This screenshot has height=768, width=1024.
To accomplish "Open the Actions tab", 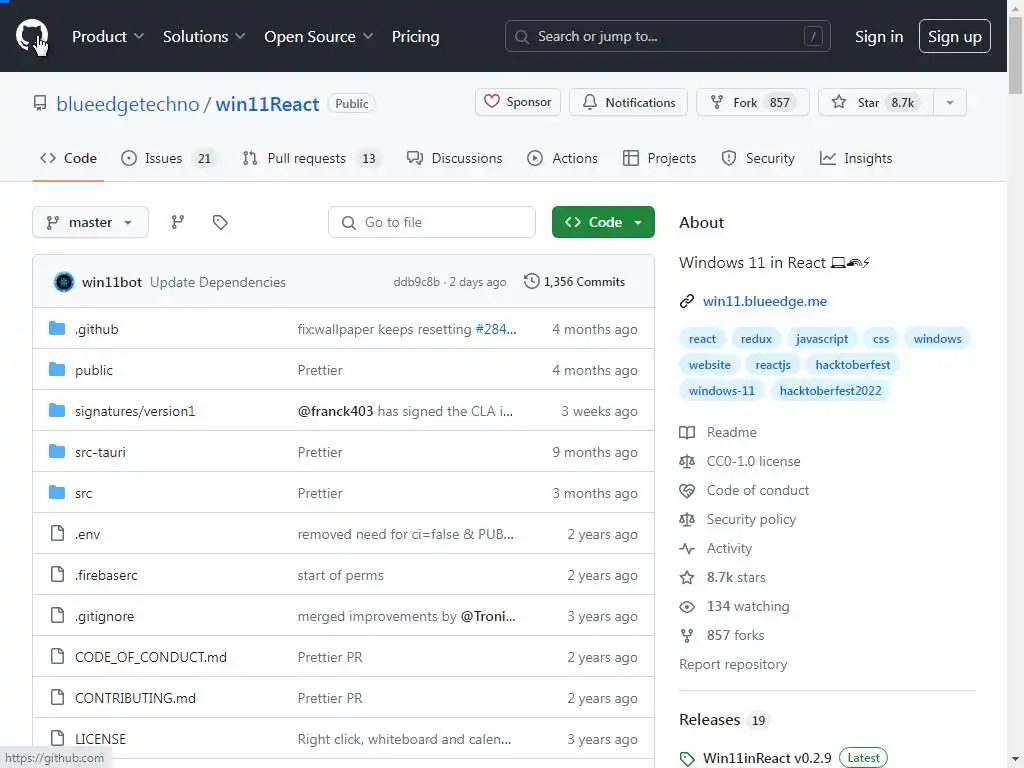I will (562, 158).
